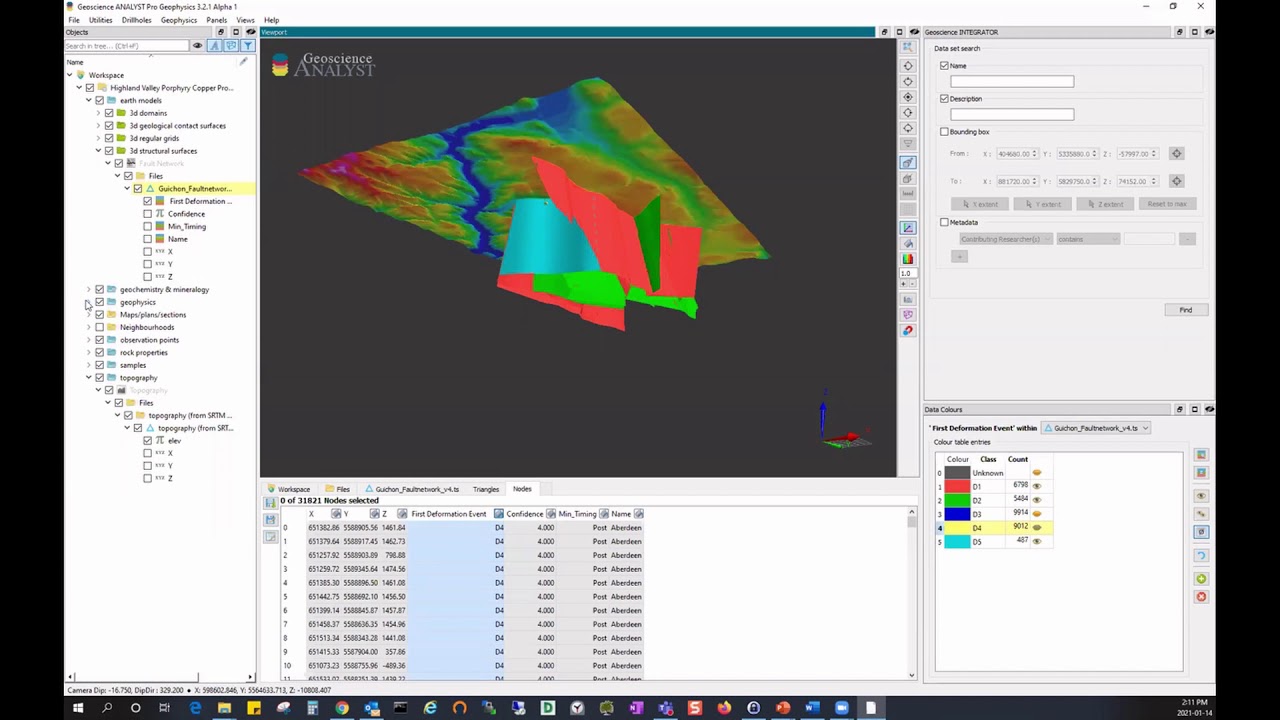Screen dimensions: 1280x720
Task: Click the top image icon in Data Colours toolbar
Action: pos(1201,455)
